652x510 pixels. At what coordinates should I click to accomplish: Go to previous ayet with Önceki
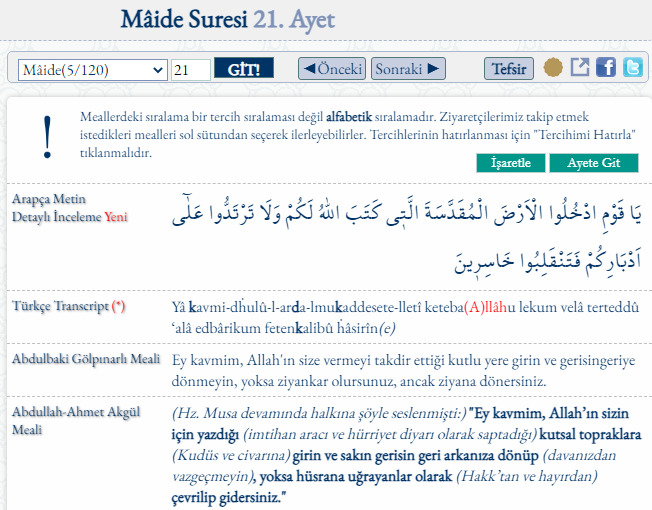332,69
